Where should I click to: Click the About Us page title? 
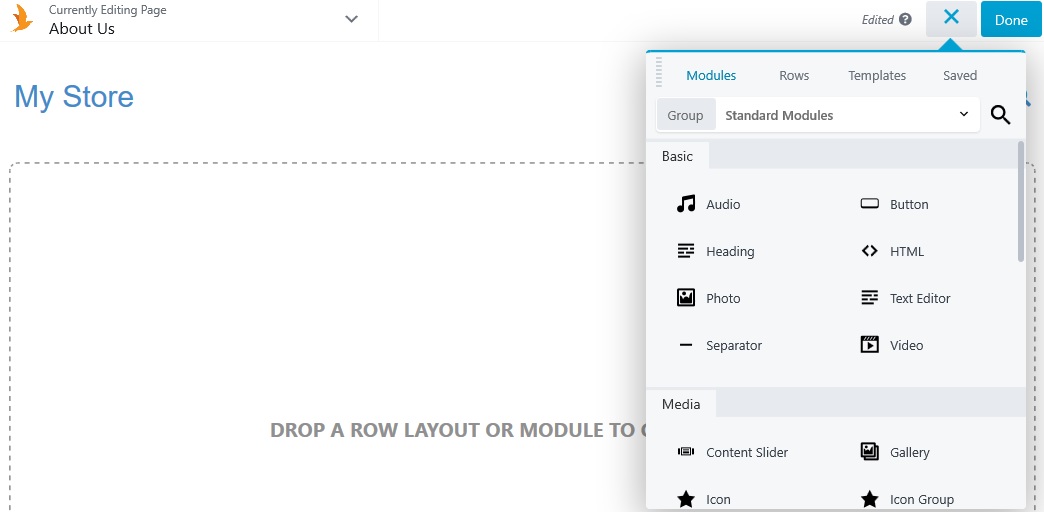(x=82, y=29)
